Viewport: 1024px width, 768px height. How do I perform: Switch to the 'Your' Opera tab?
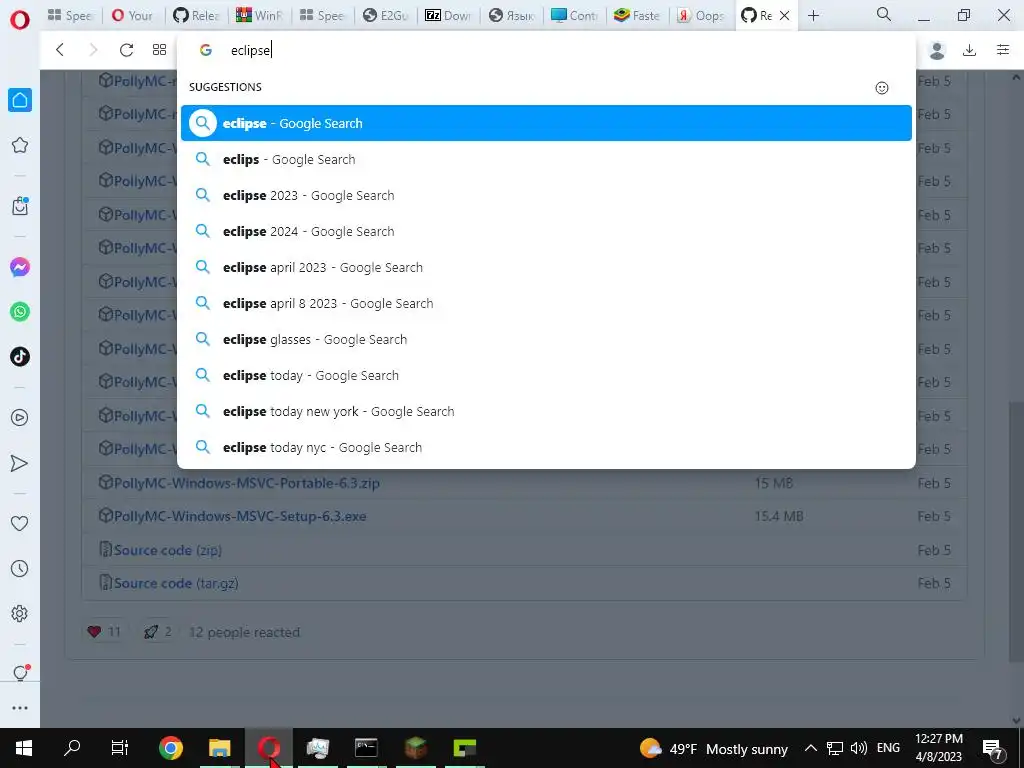pos(132,16)
